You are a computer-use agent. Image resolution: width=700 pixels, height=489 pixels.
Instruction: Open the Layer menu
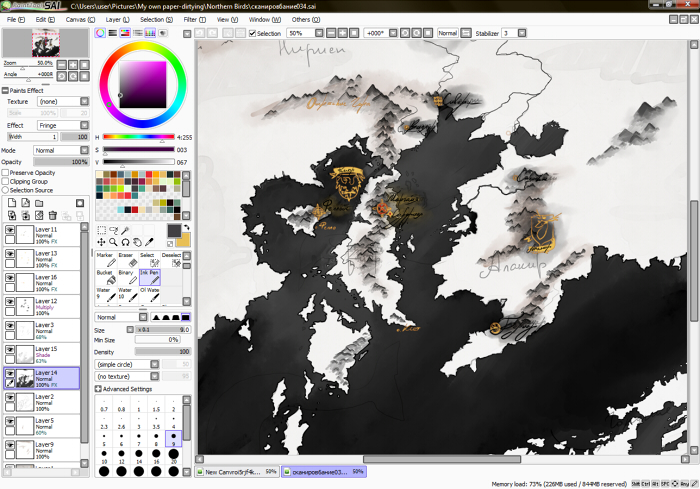click(117, 20)
